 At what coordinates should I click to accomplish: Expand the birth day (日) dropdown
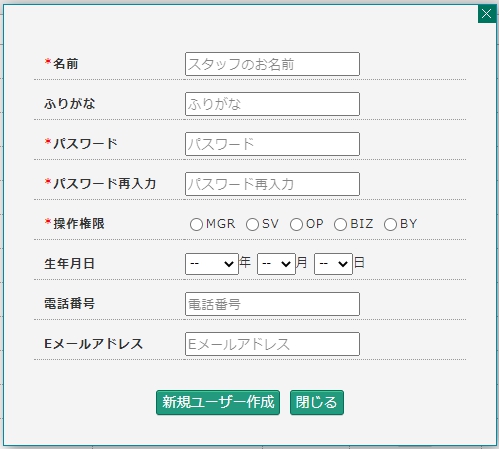click(x=333, y=264)
